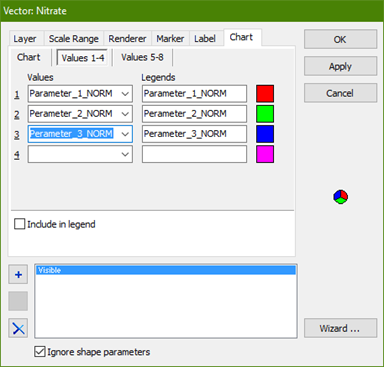This screenshot has width=384, height=367.
Task: Click the pie chart preview symbol
Action: click(x=340, y=197)
